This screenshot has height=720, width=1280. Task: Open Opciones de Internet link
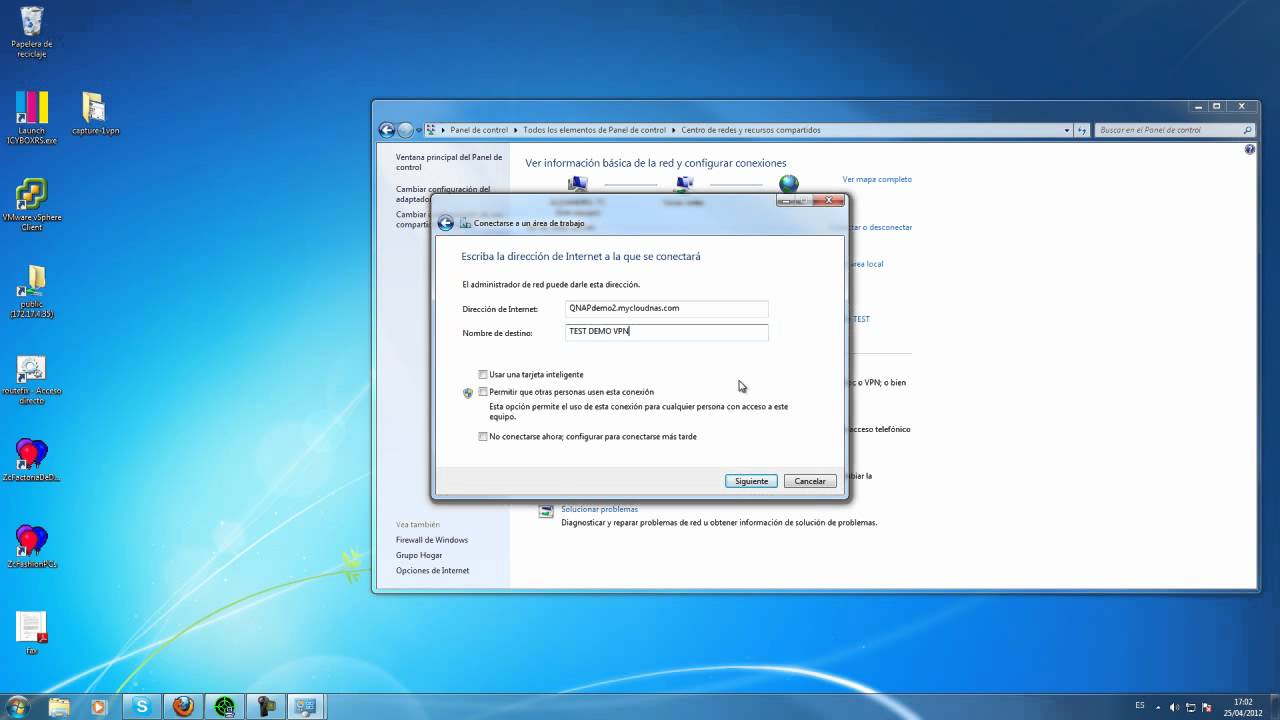click(432, 571)
